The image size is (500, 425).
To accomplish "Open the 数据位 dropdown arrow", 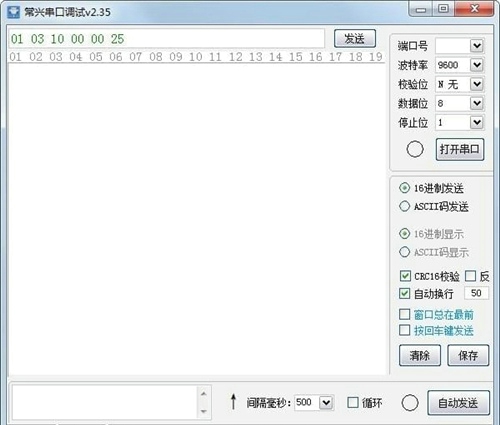I will 477,103.
